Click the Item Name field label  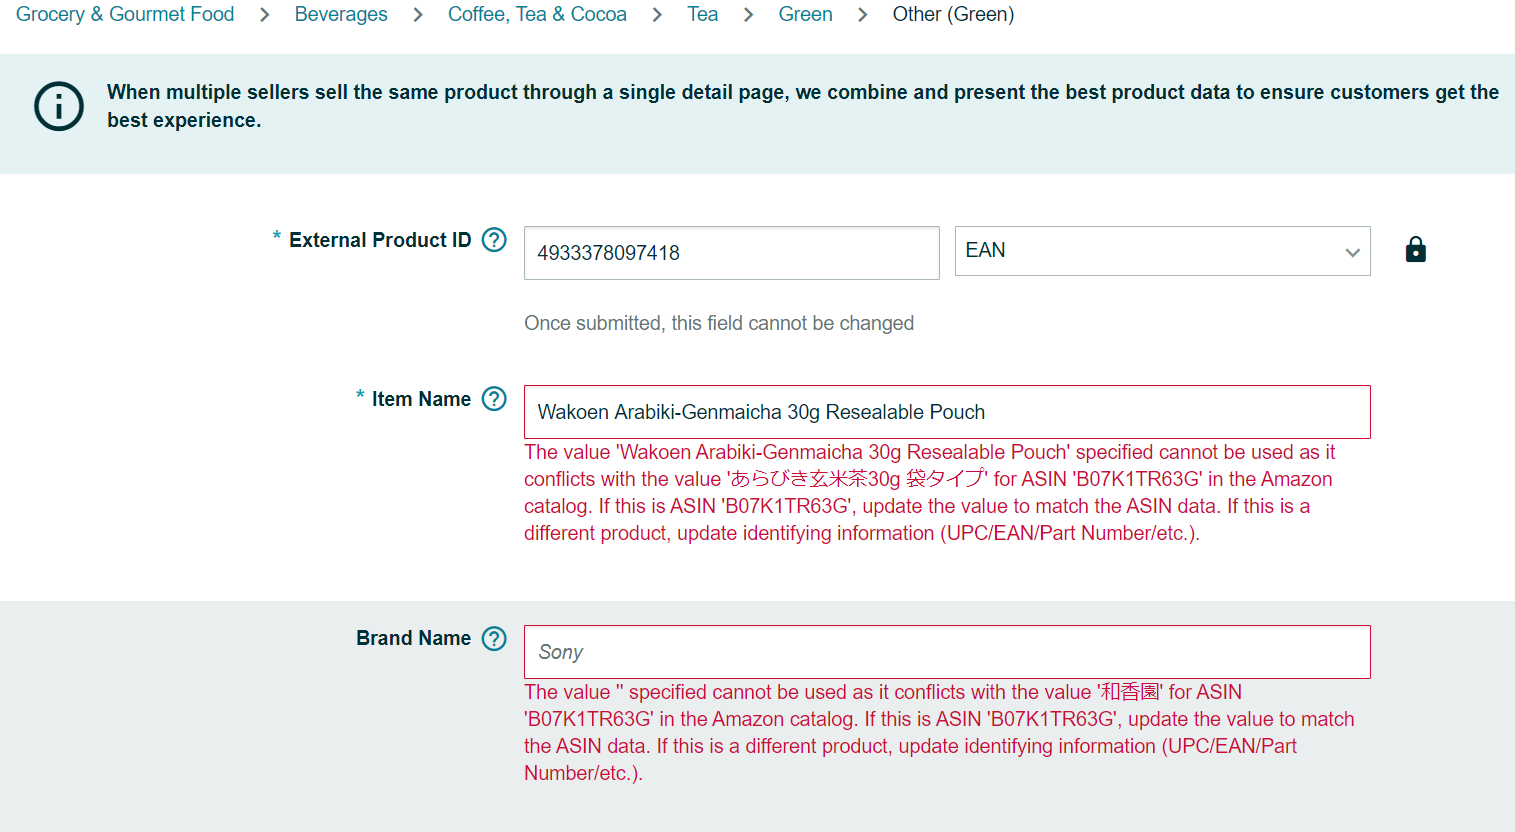tap(421, 399)
